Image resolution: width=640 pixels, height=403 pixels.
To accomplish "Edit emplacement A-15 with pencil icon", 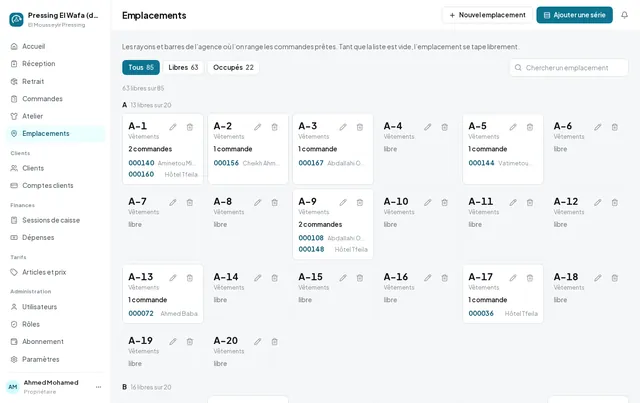I will click(x=343, y=278).
